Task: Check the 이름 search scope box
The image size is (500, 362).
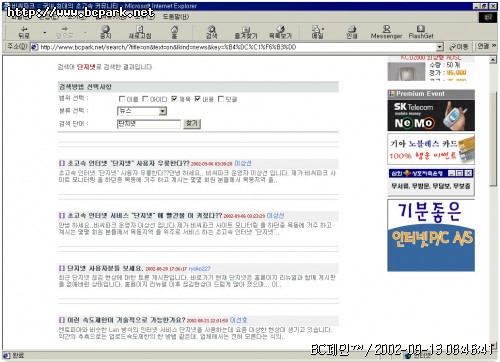Action: pos(122,99)
